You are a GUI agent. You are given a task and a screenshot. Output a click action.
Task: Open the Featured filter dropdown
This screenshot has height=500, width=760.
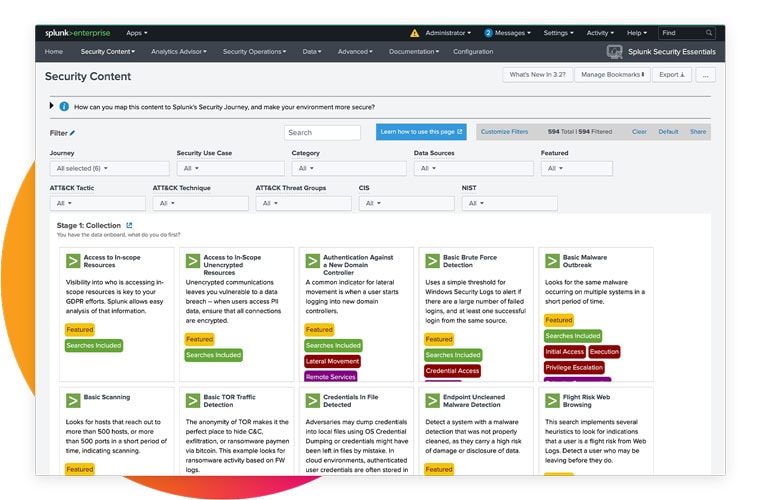pos(577,169)
